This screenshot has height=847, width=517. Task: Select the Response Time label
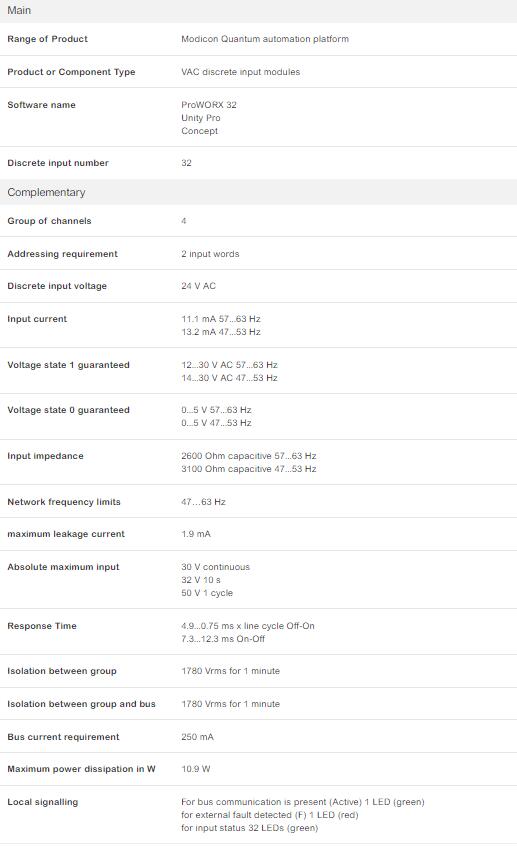(42, 626)
